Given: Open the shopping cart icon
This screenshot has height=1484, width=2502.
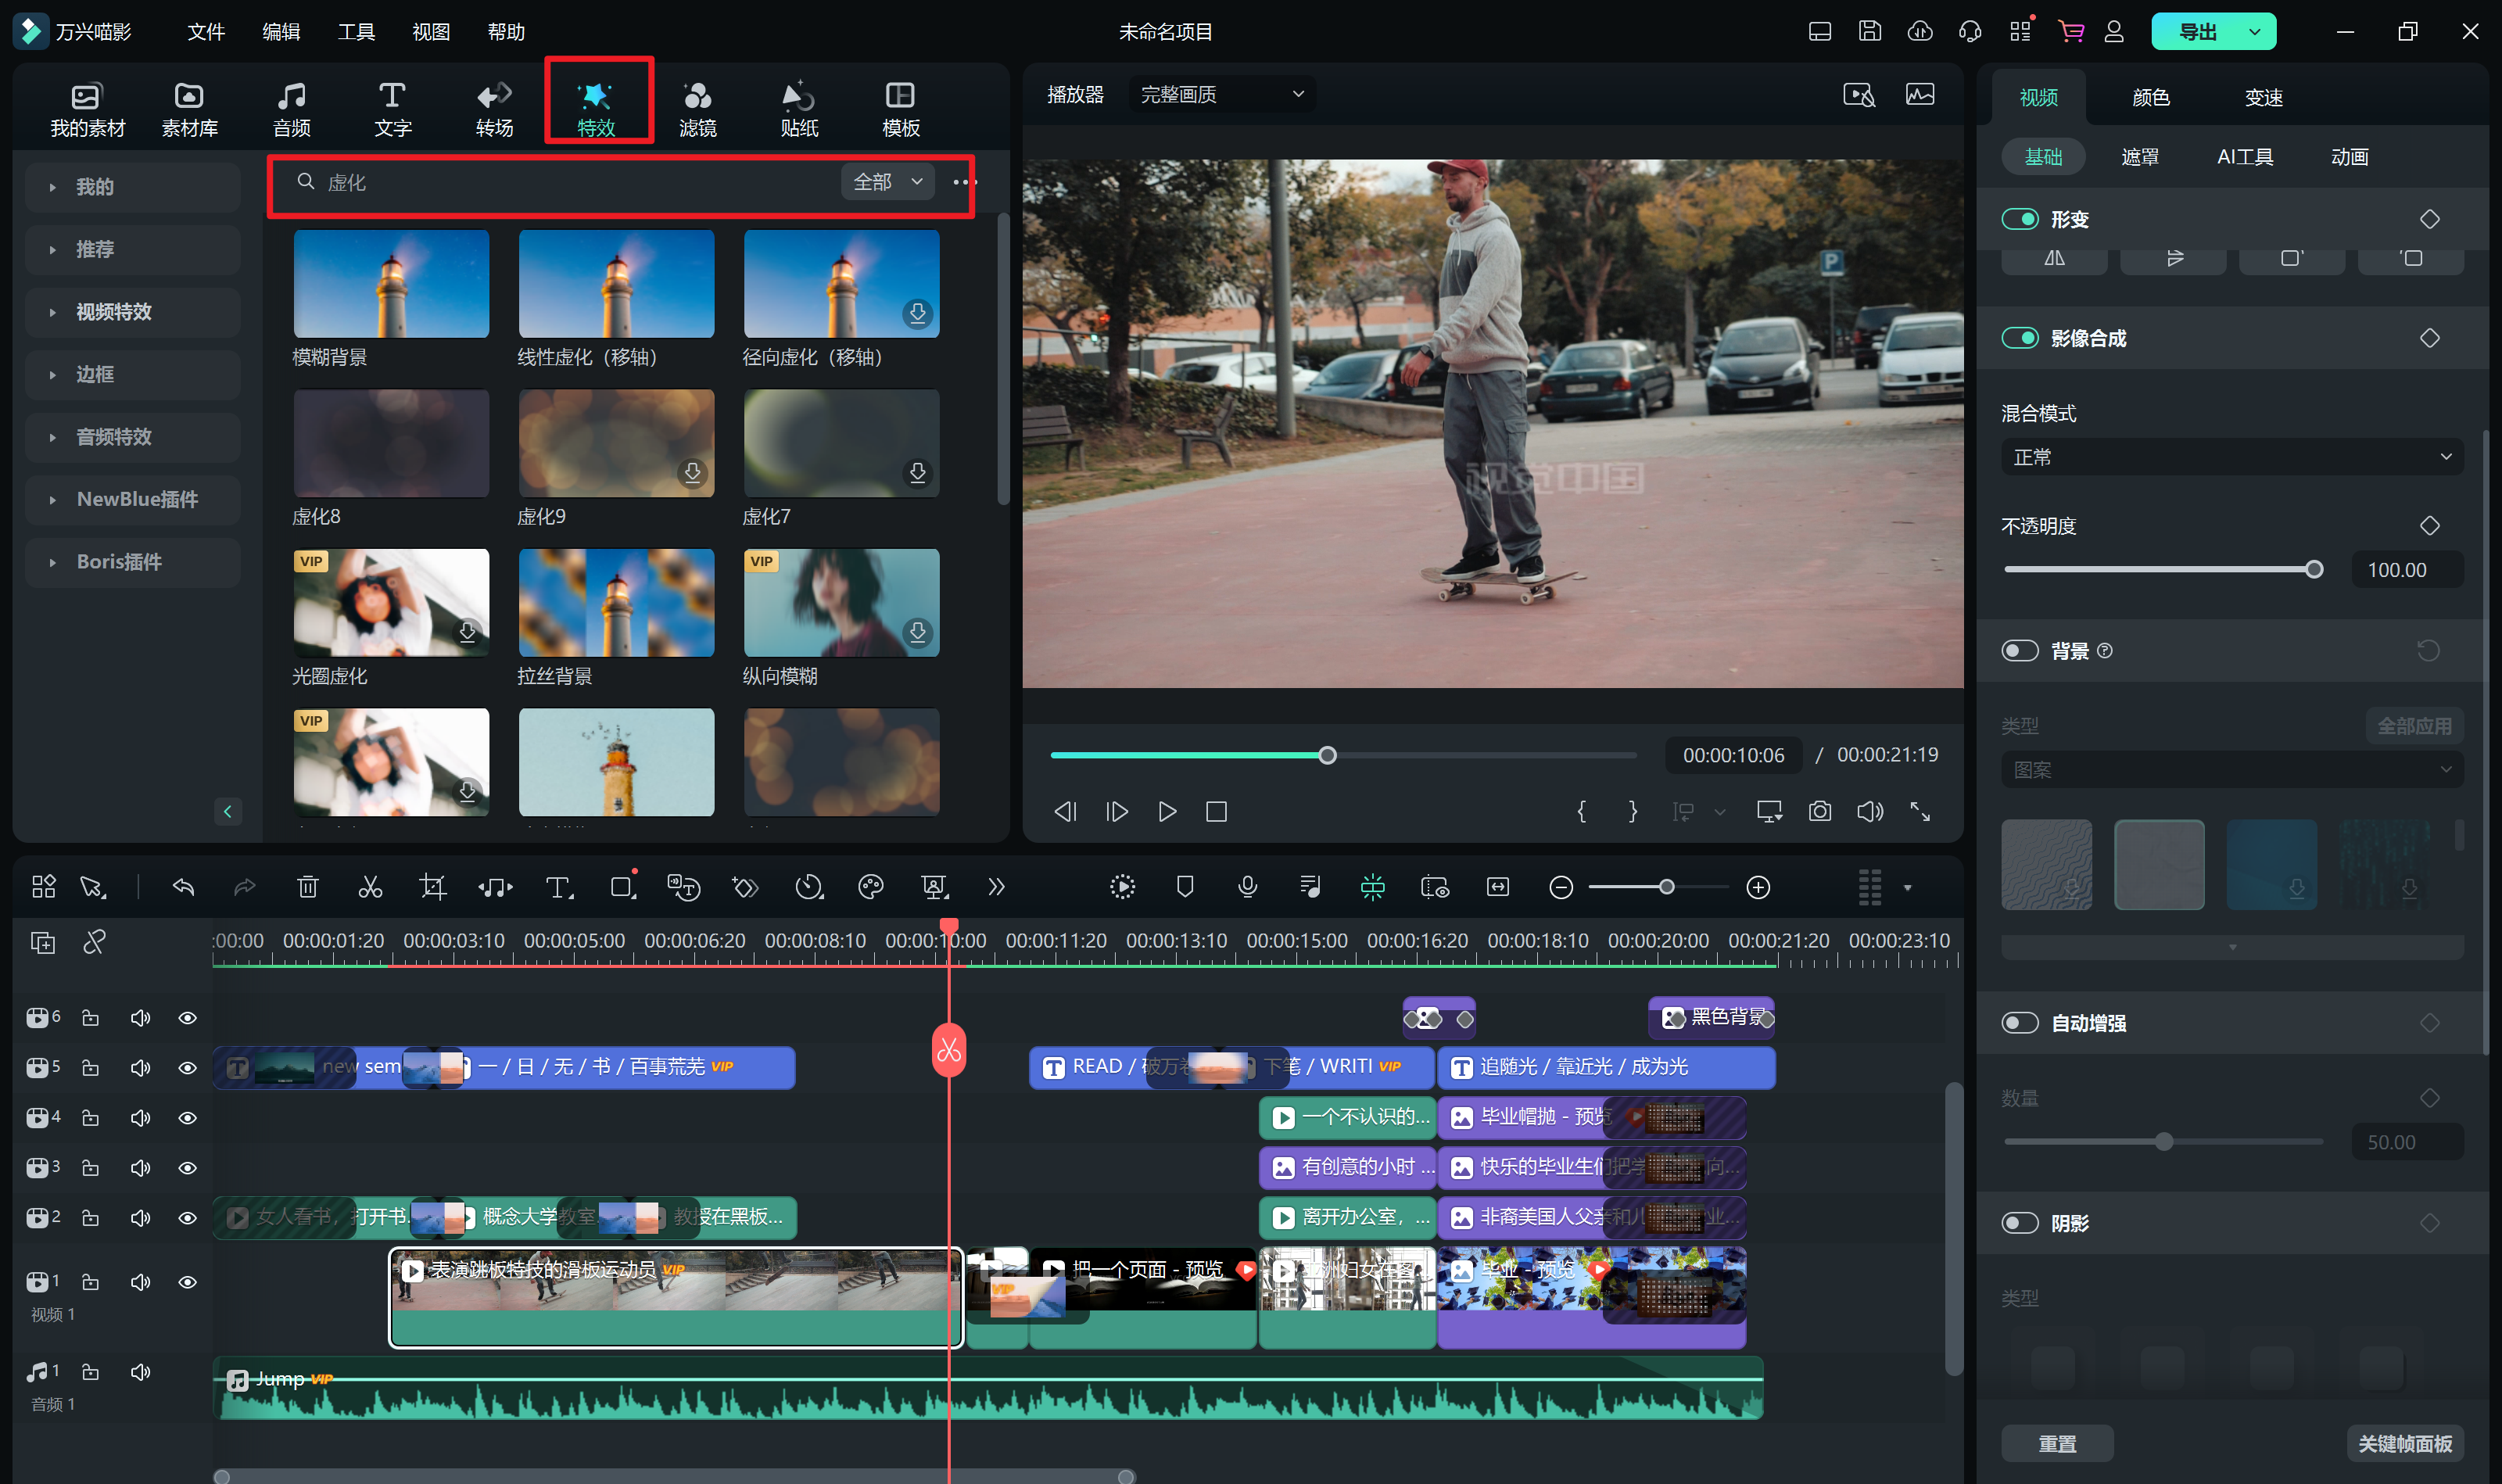Looking at the screenshot, I should pyautogui.click(x=2070, y=31).
